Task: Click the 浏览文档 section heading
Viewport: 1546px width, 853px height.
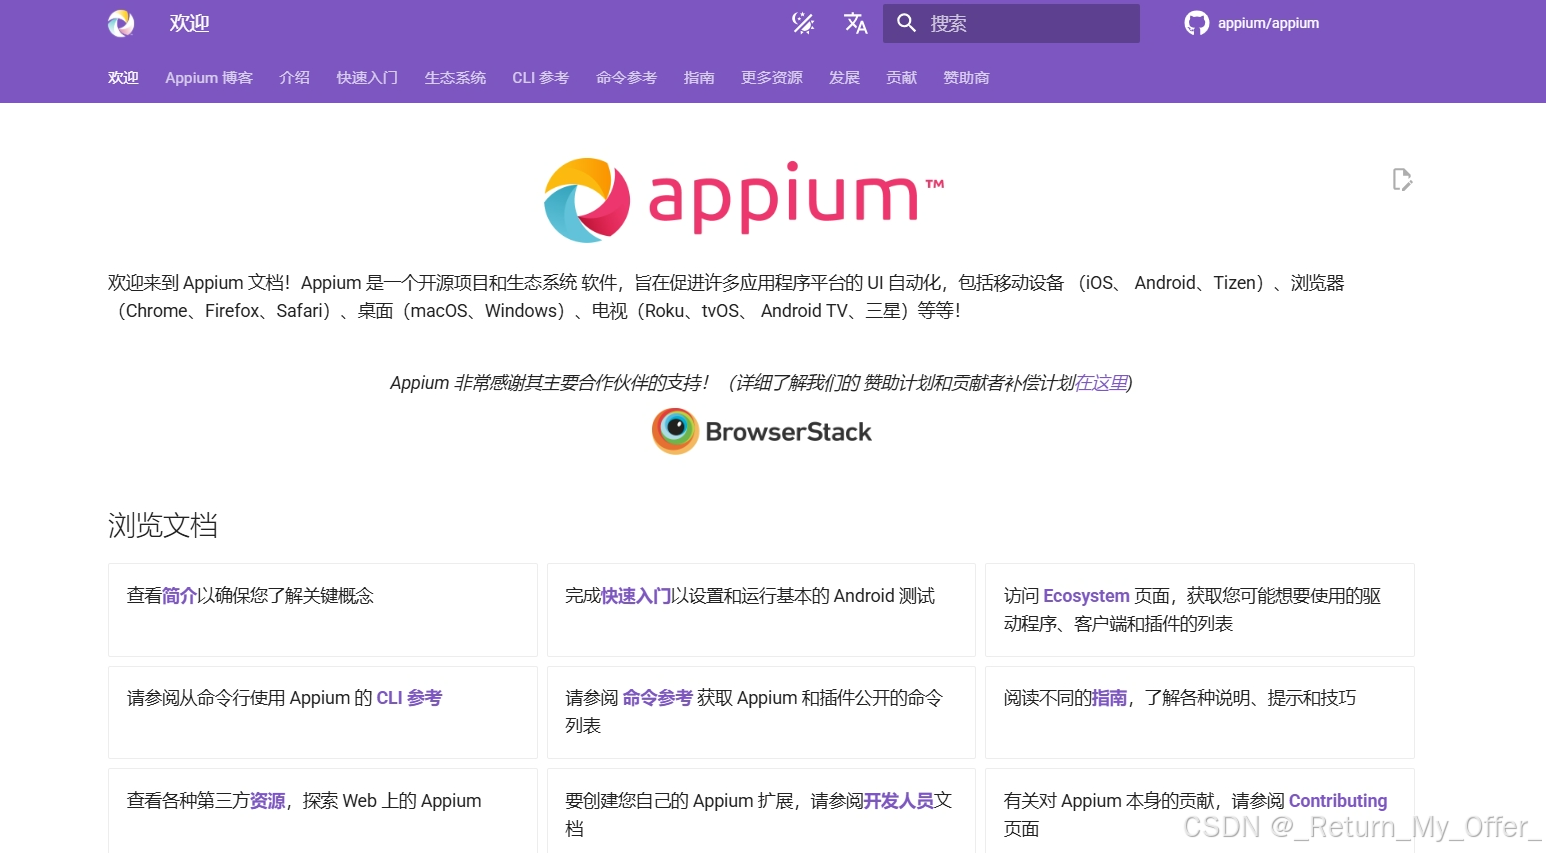Action: [x=163, y=525]
